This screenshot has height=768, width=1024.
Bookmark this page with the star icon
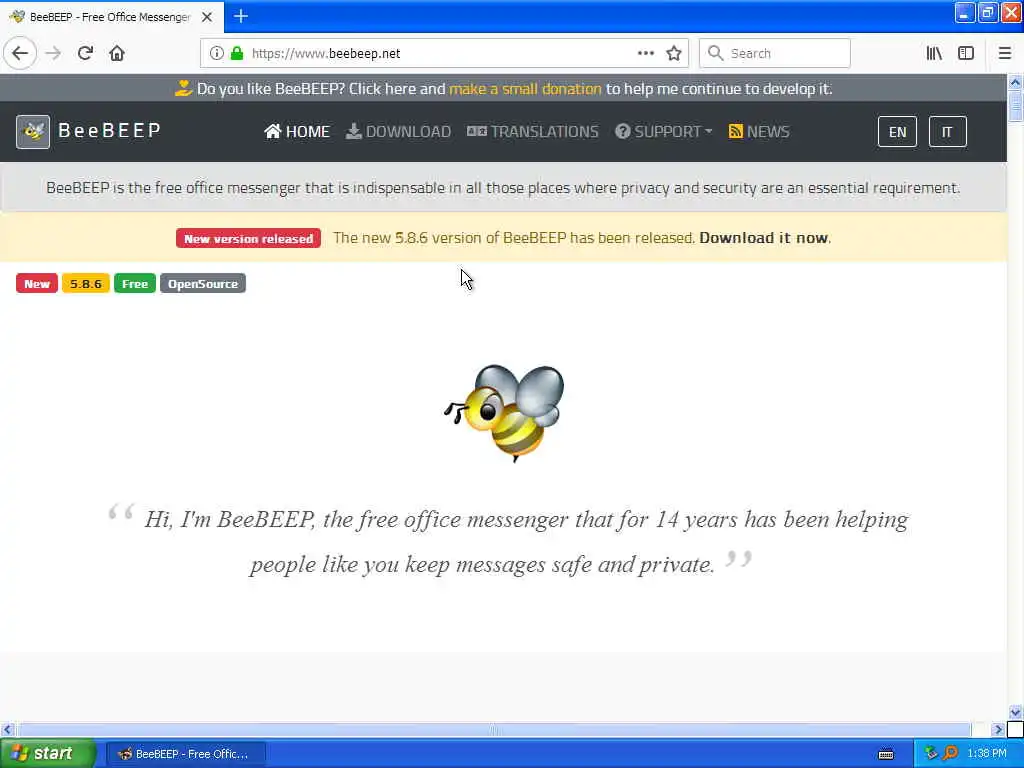click(x=674, y=53)
